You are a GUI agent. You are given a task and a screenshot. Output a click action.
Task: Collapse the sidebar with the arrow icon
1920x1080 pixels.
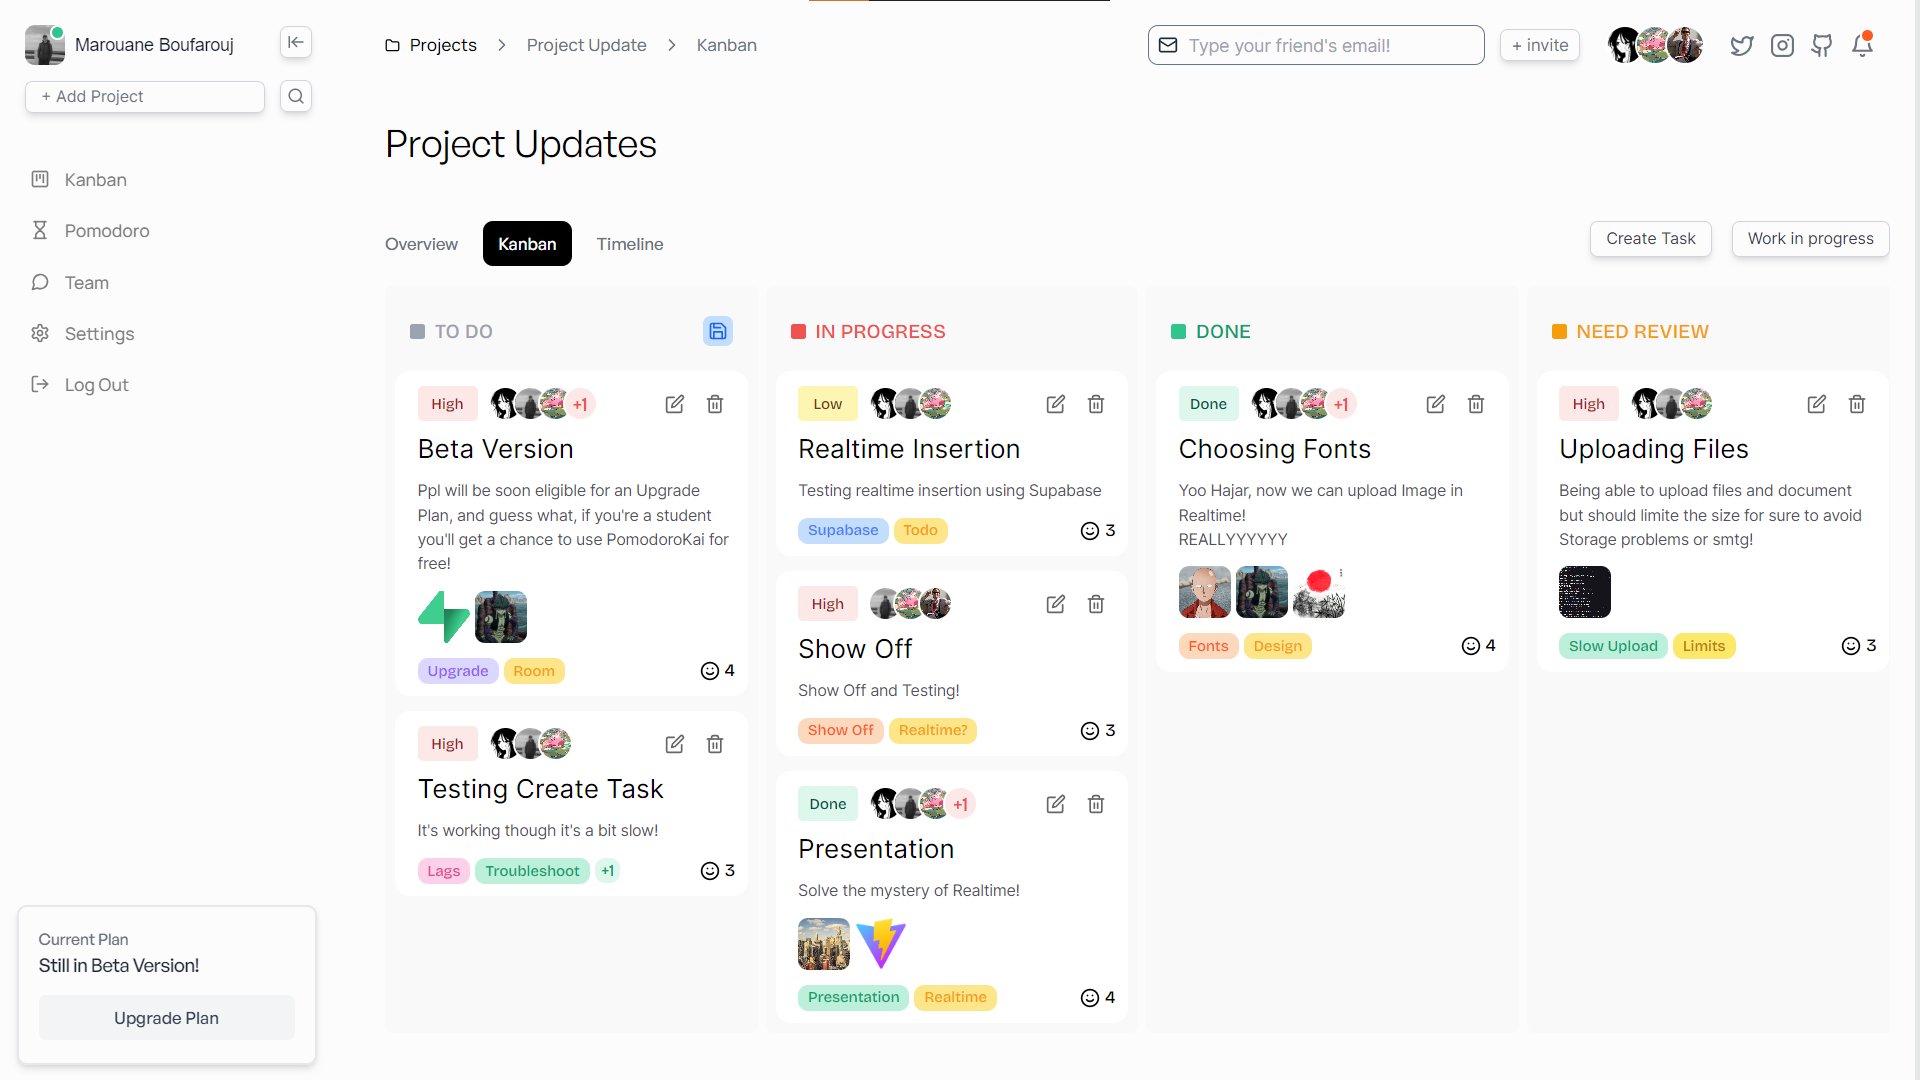click(x=295, y=42)
